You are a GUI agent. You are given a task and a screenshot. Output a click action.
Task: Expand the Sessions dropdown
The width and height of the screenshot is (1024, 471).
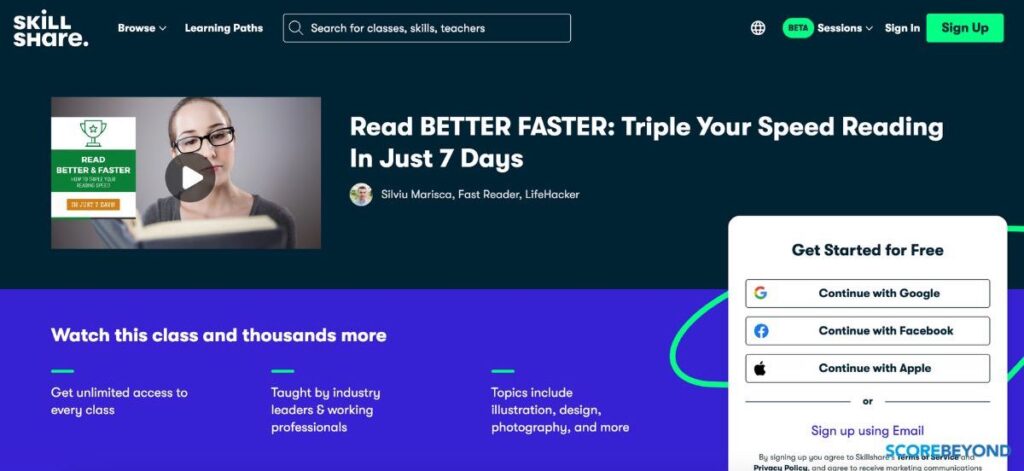[845, 28]
